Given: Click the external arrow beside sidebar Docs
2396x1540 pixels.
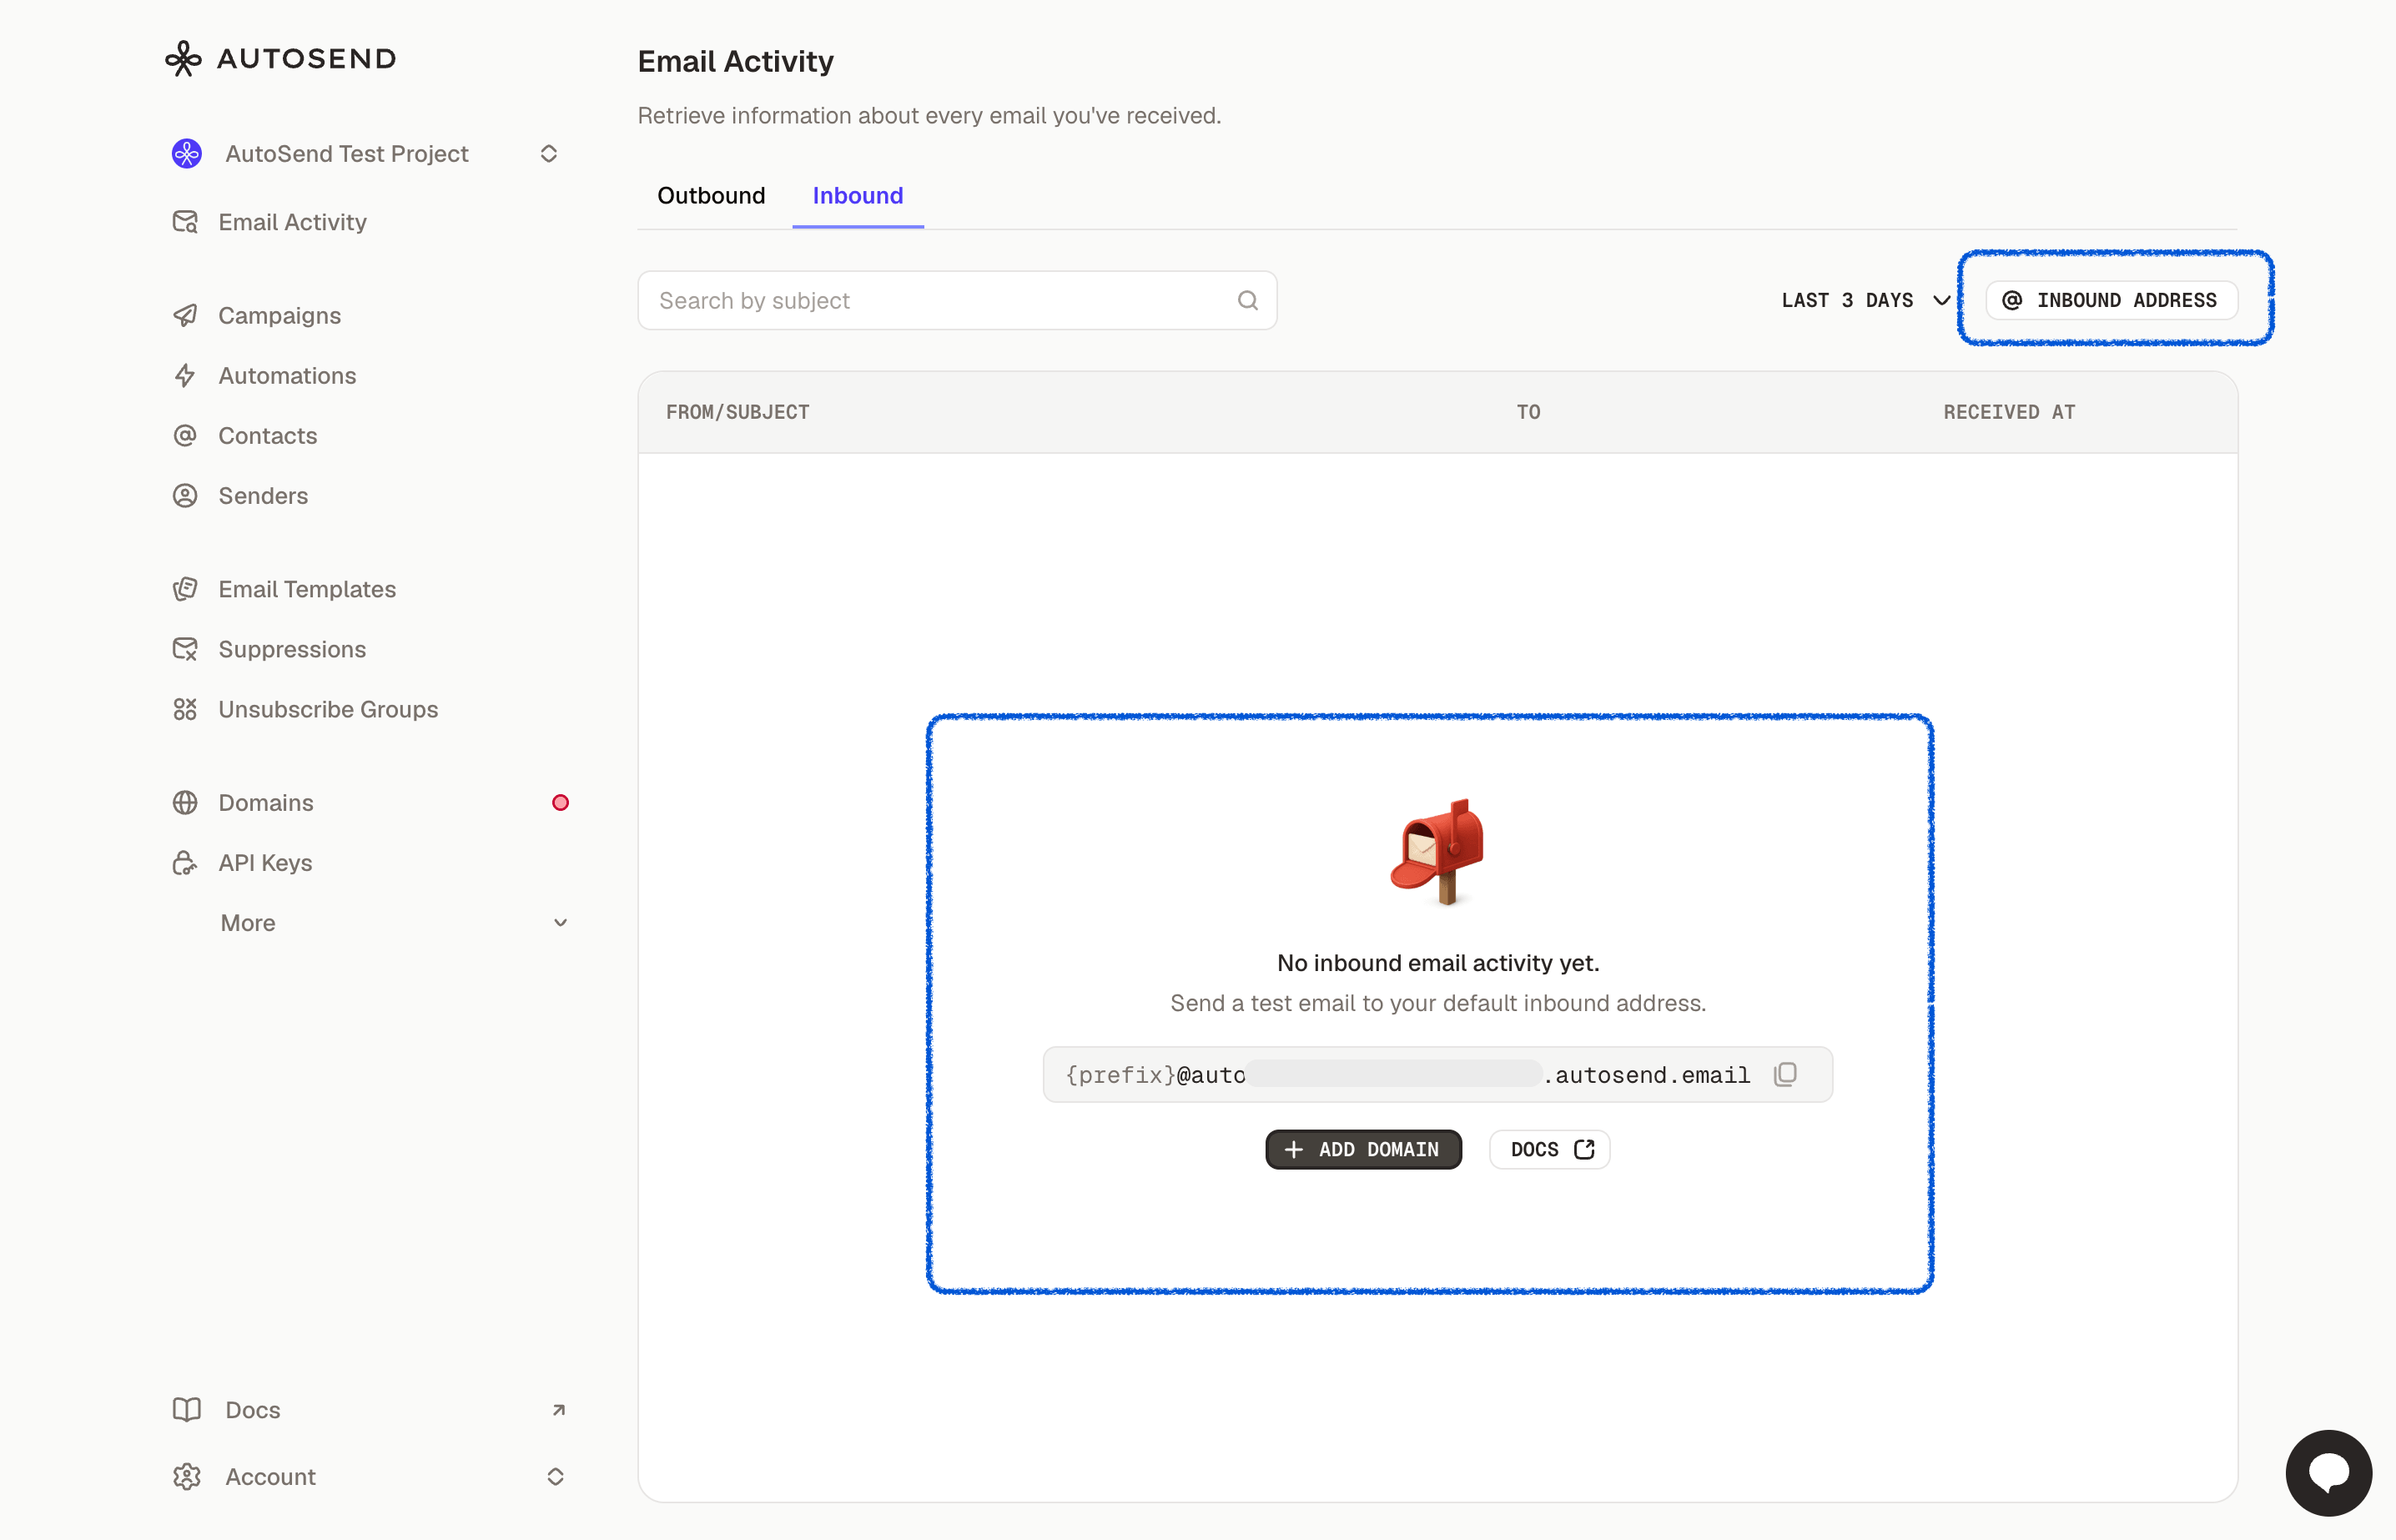Looking at the screenshot, I should click(x=559, y=1410).
